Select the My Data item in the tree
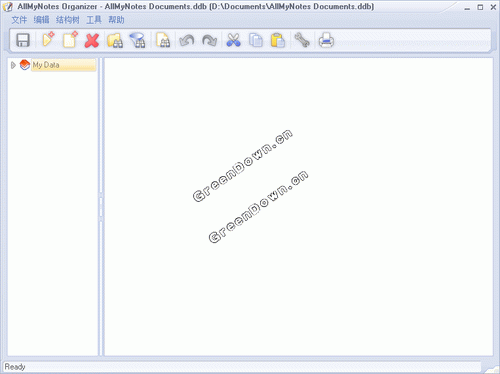This screenshot has width=500, height=374. click(46, 65)
